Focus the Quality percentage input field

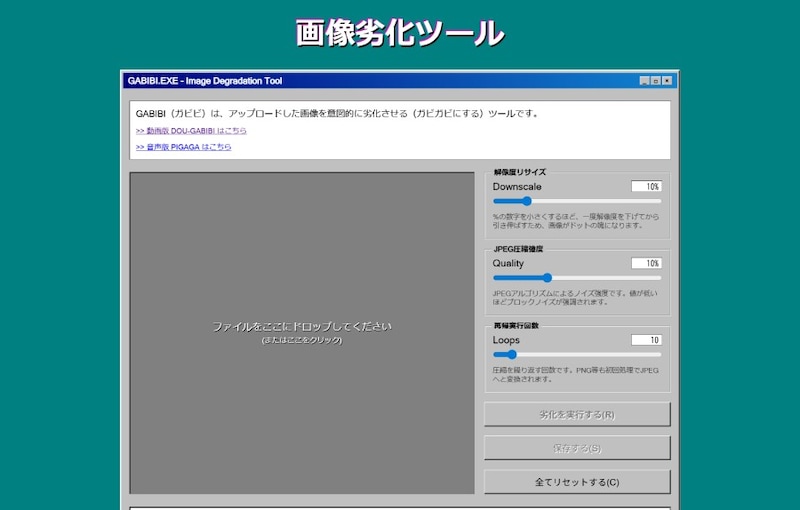646,263
